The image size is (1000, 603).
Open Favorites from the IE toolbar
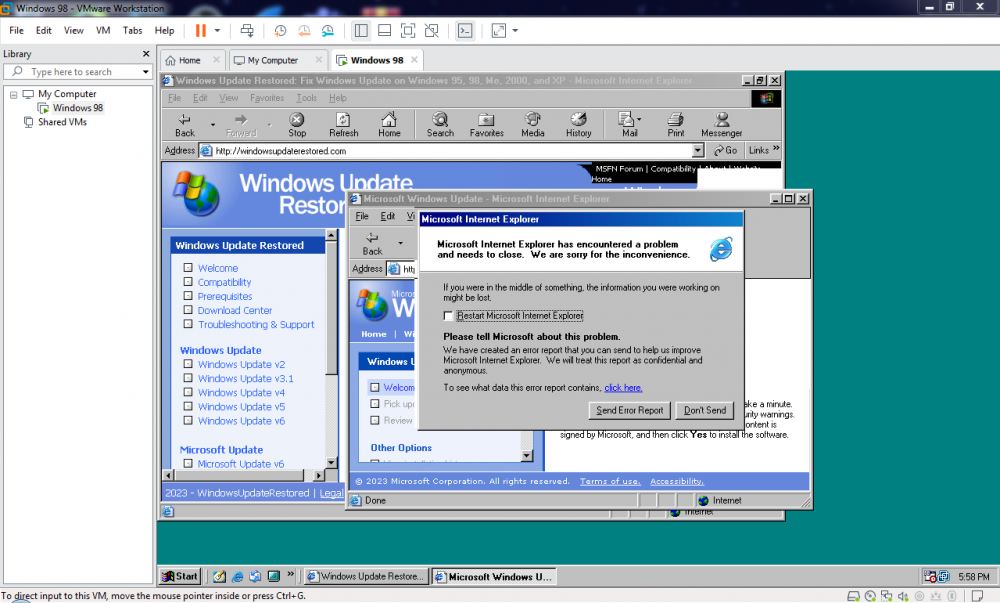(485, 124)
